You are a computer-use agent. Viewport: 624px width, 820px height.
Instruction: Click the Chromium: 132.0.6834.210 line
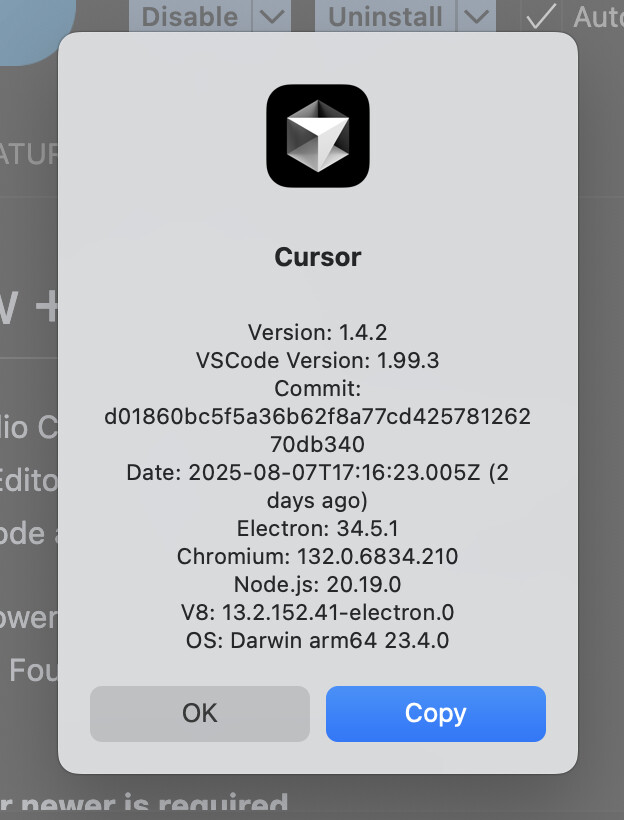tap(317, 556)
